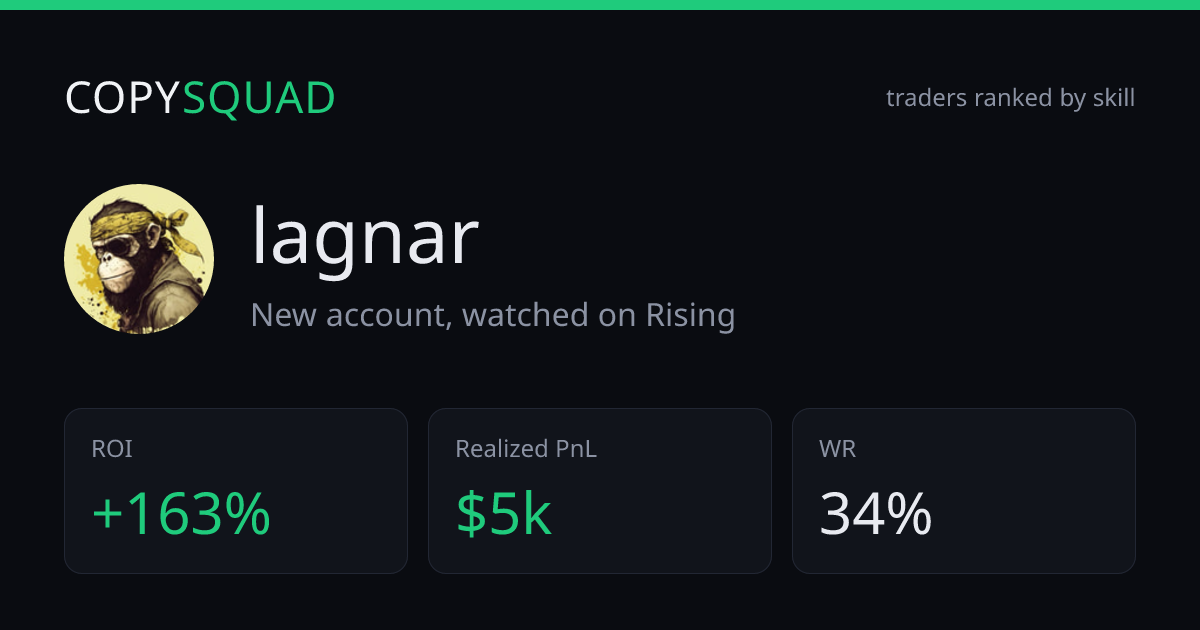Click the $5k realized PnL value

pos(504,515)
